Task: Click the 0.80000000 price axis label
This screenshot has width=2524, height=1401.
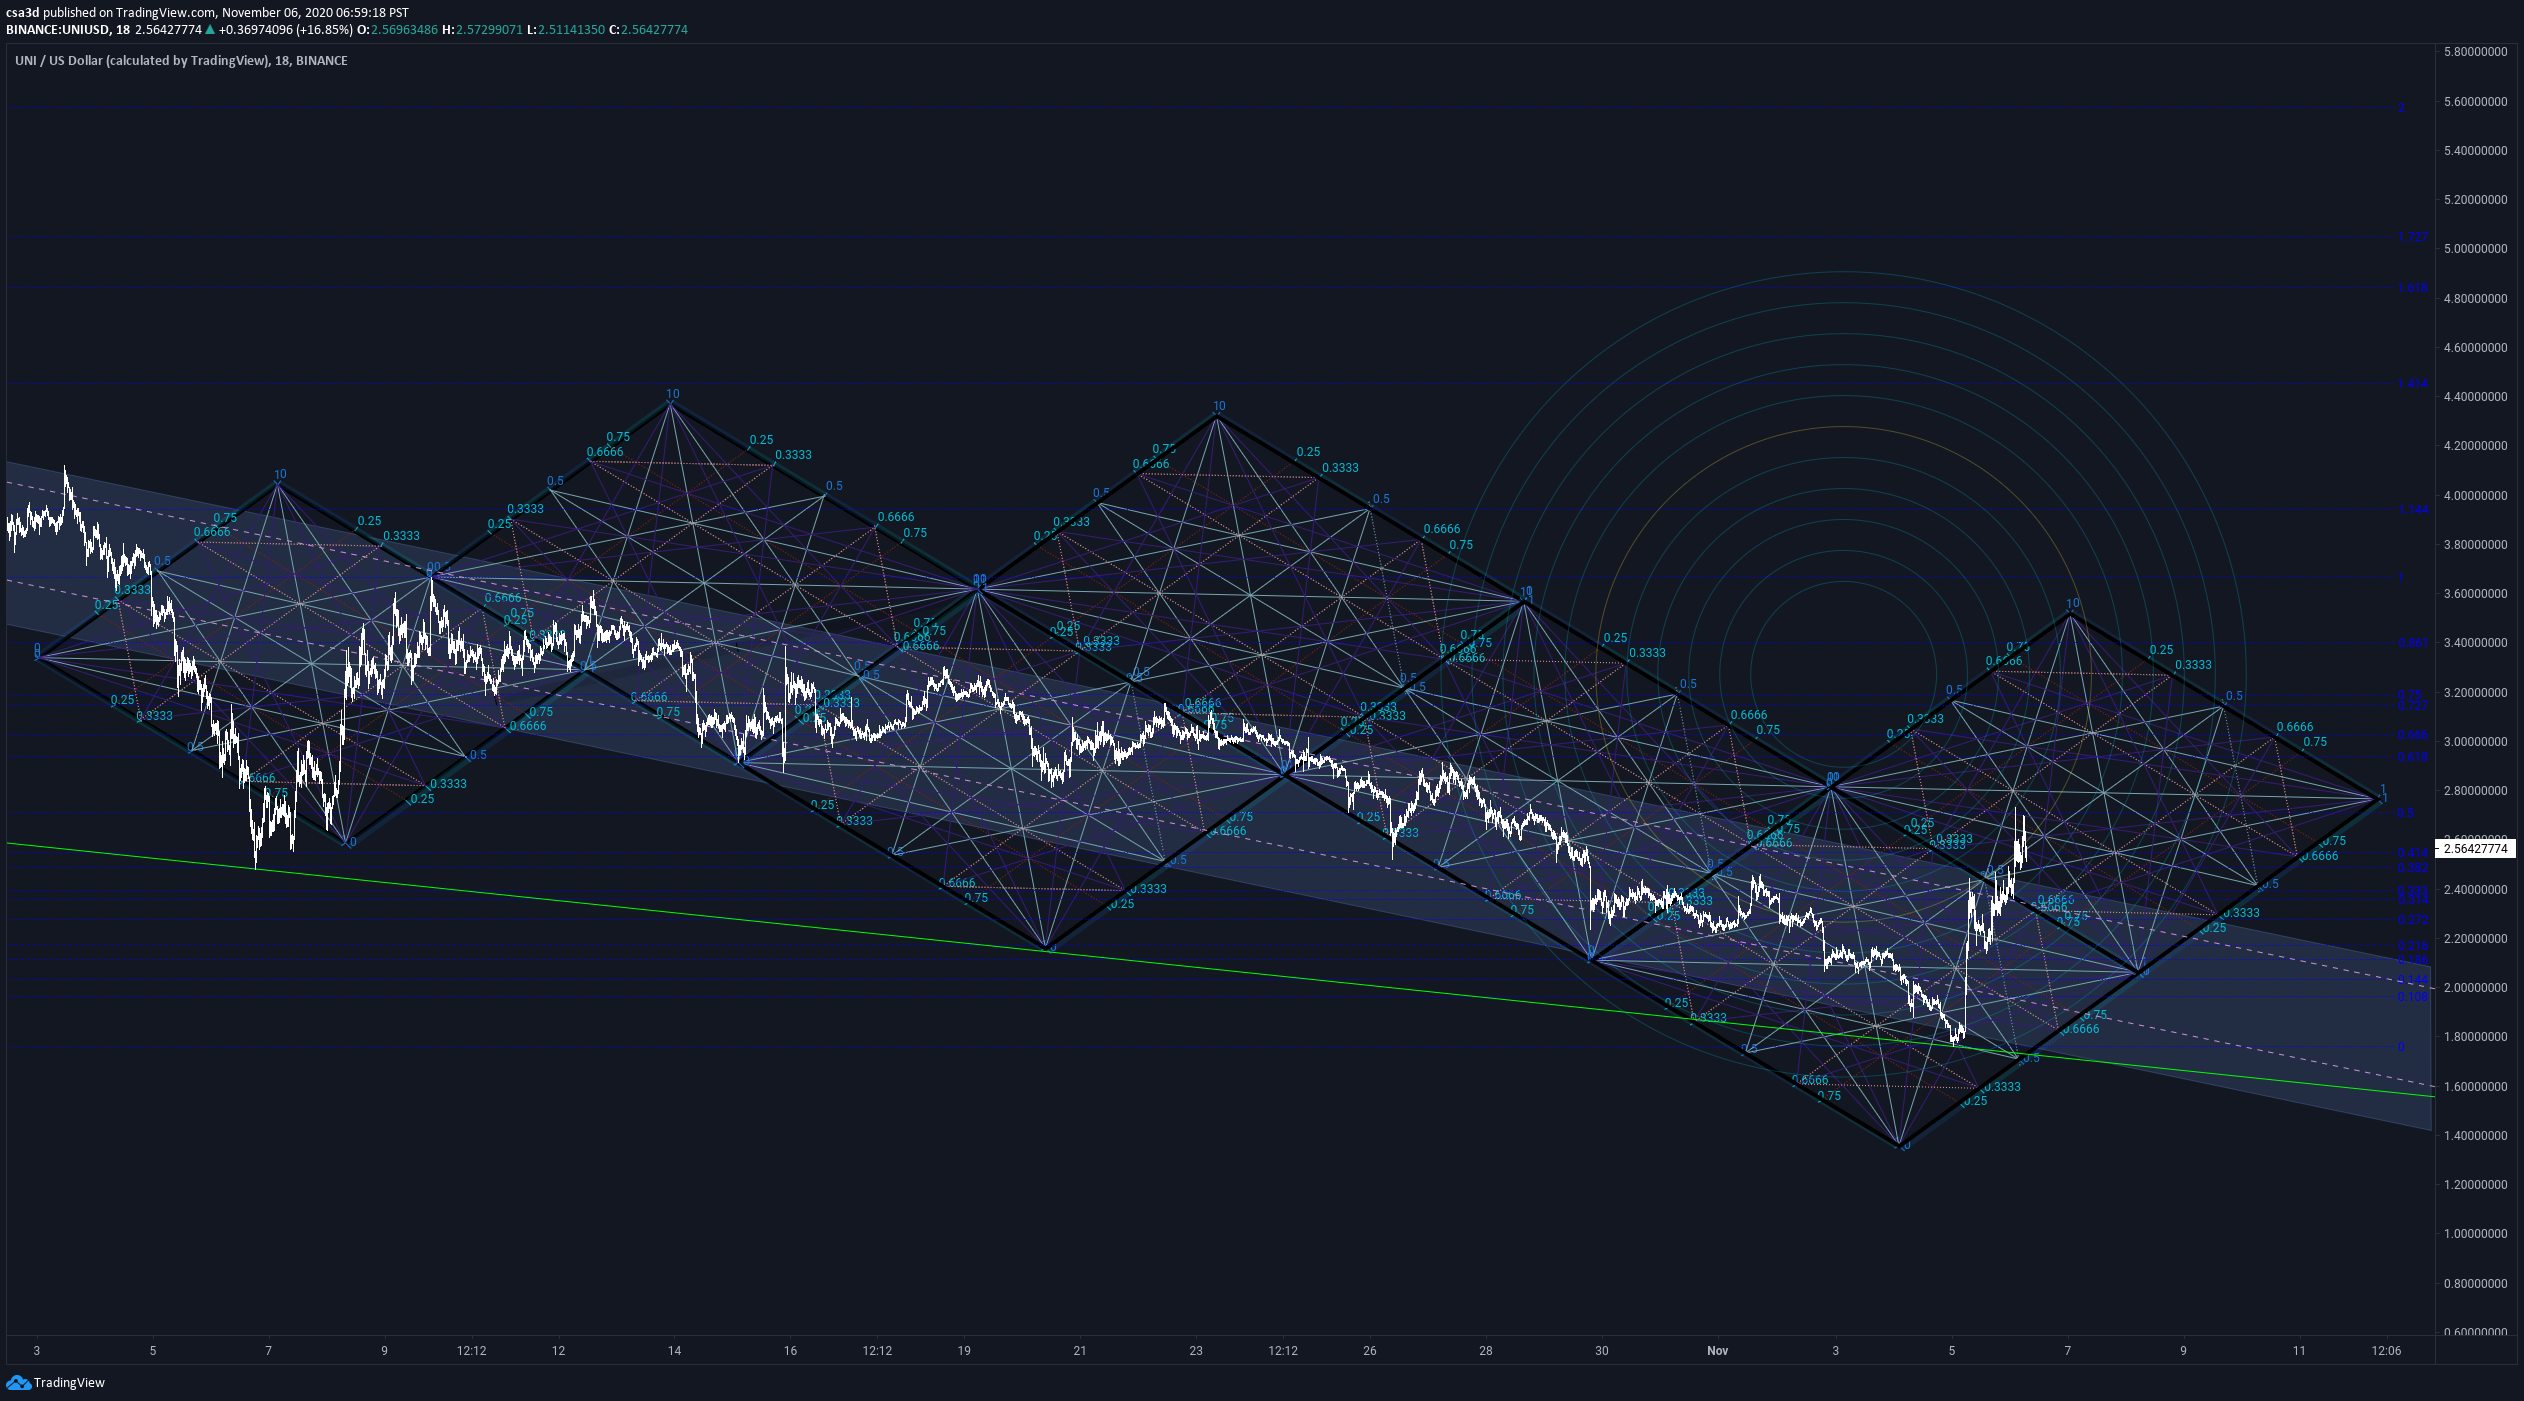Action: click(x=2476, y=1284)
